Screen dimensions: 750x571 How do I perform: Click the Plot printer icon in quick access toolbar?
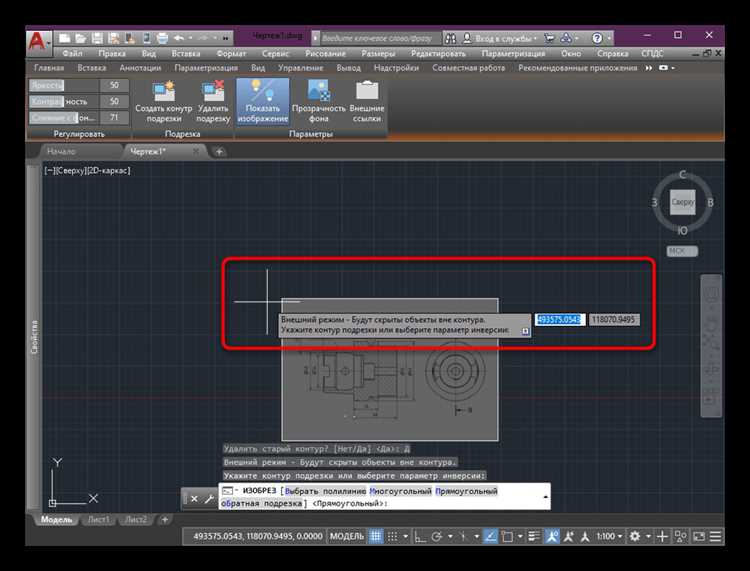[x=163, y=38]
